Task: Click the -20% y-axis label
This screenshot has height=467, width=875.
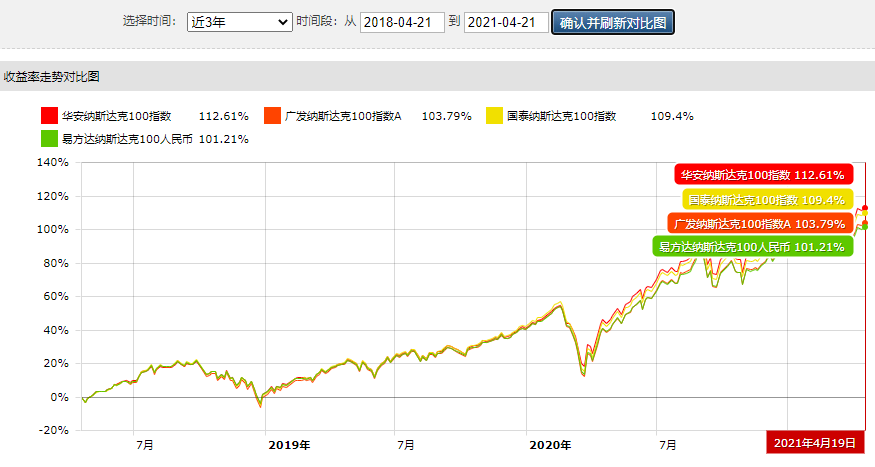Action: click(54, 430)
